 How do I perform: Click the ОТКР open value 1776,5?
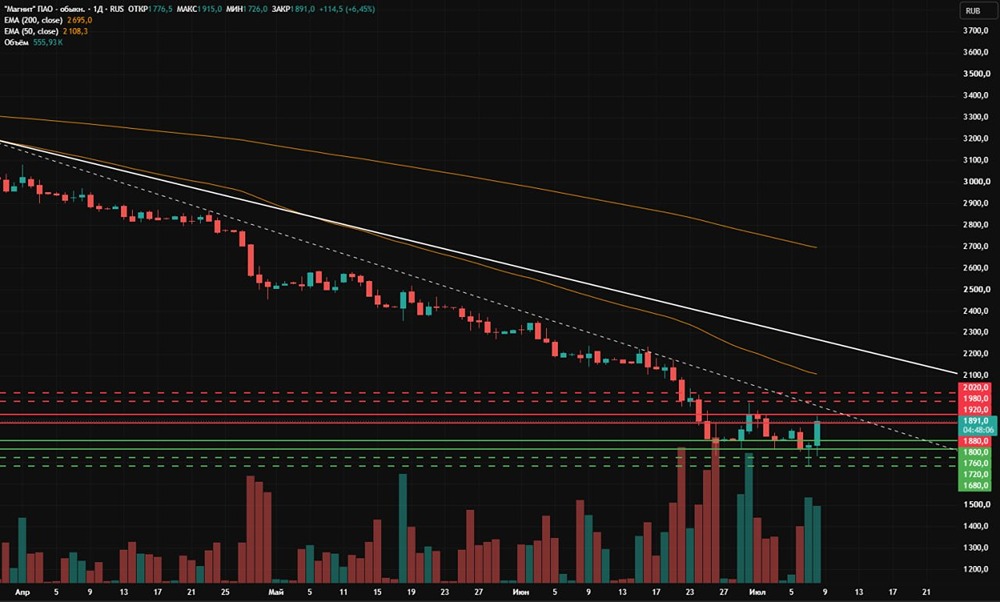(x=160, y=10)
